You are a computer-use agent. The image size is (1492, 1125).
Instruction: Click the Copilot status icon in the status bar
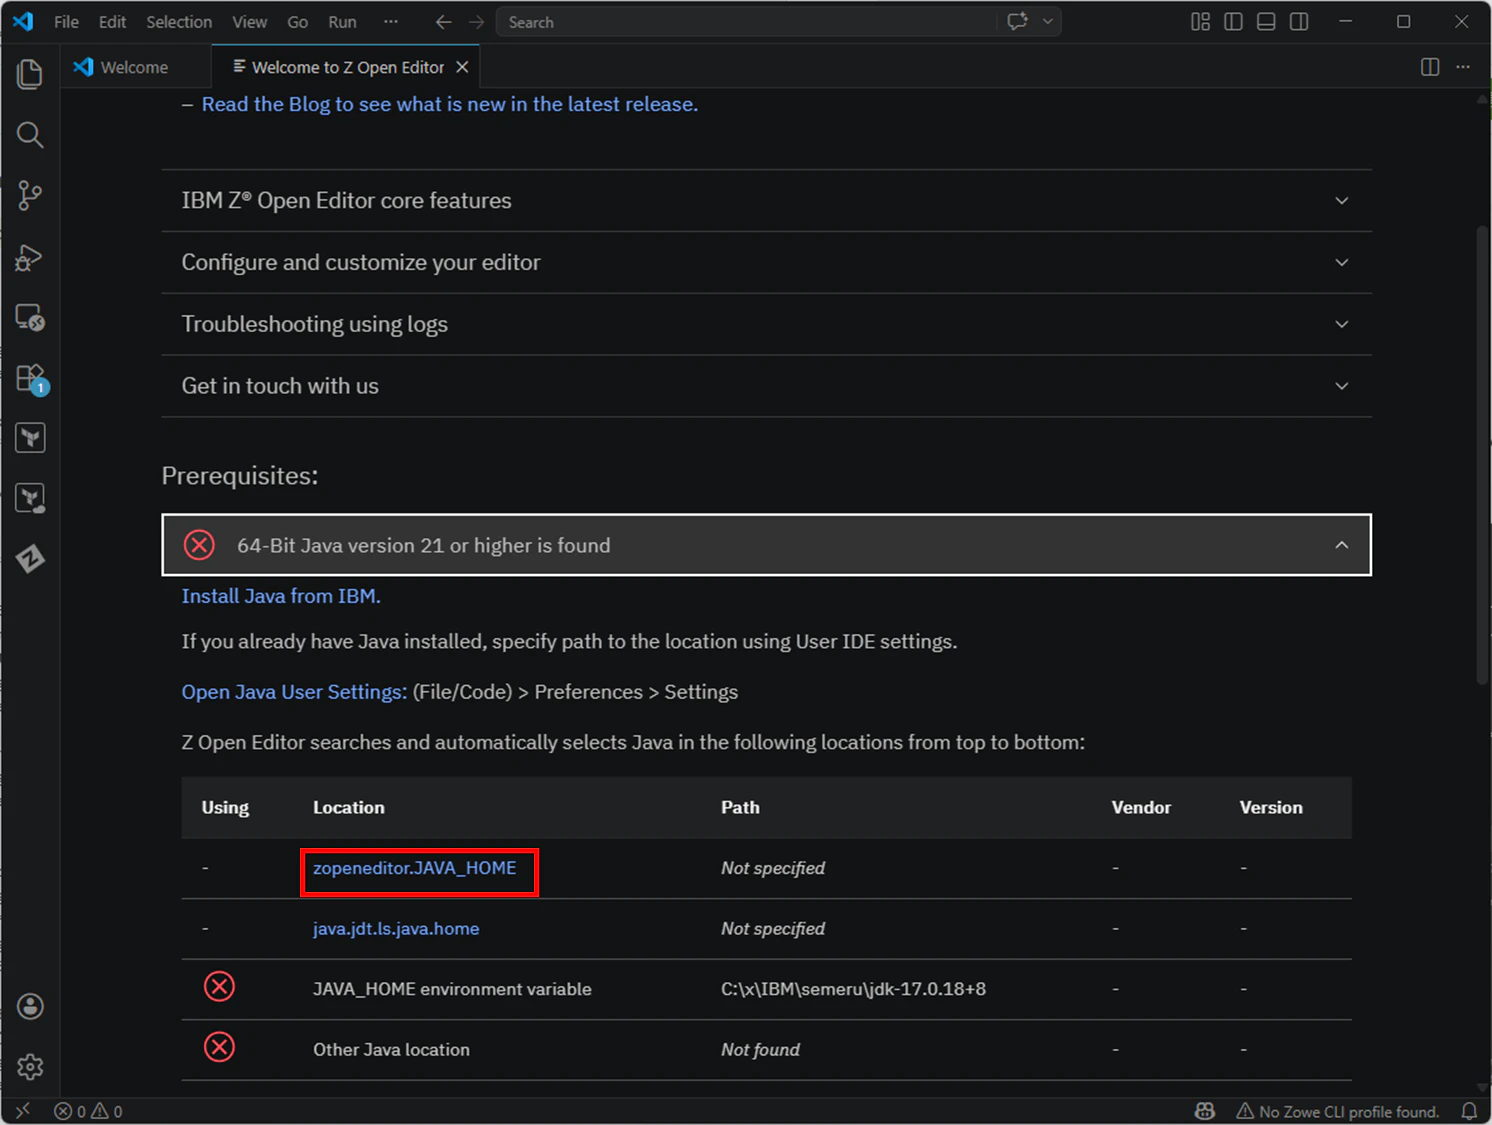point(1205,1111)
